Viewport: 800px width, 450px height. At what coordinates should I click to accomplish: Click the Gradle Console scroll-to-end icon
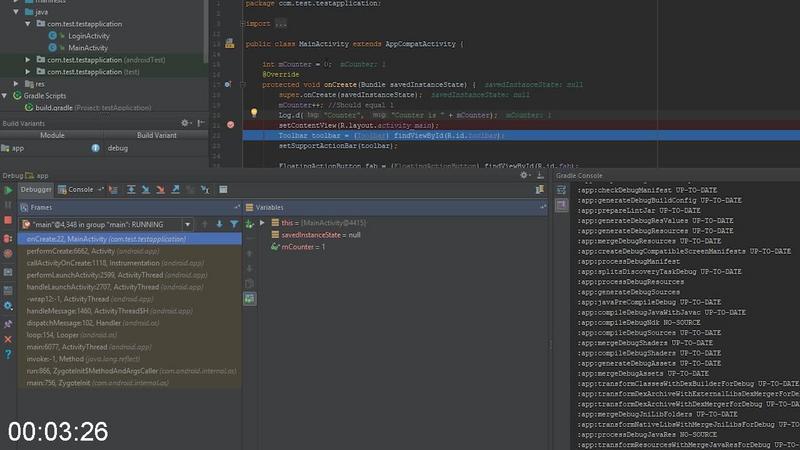[x=561, y=205]
